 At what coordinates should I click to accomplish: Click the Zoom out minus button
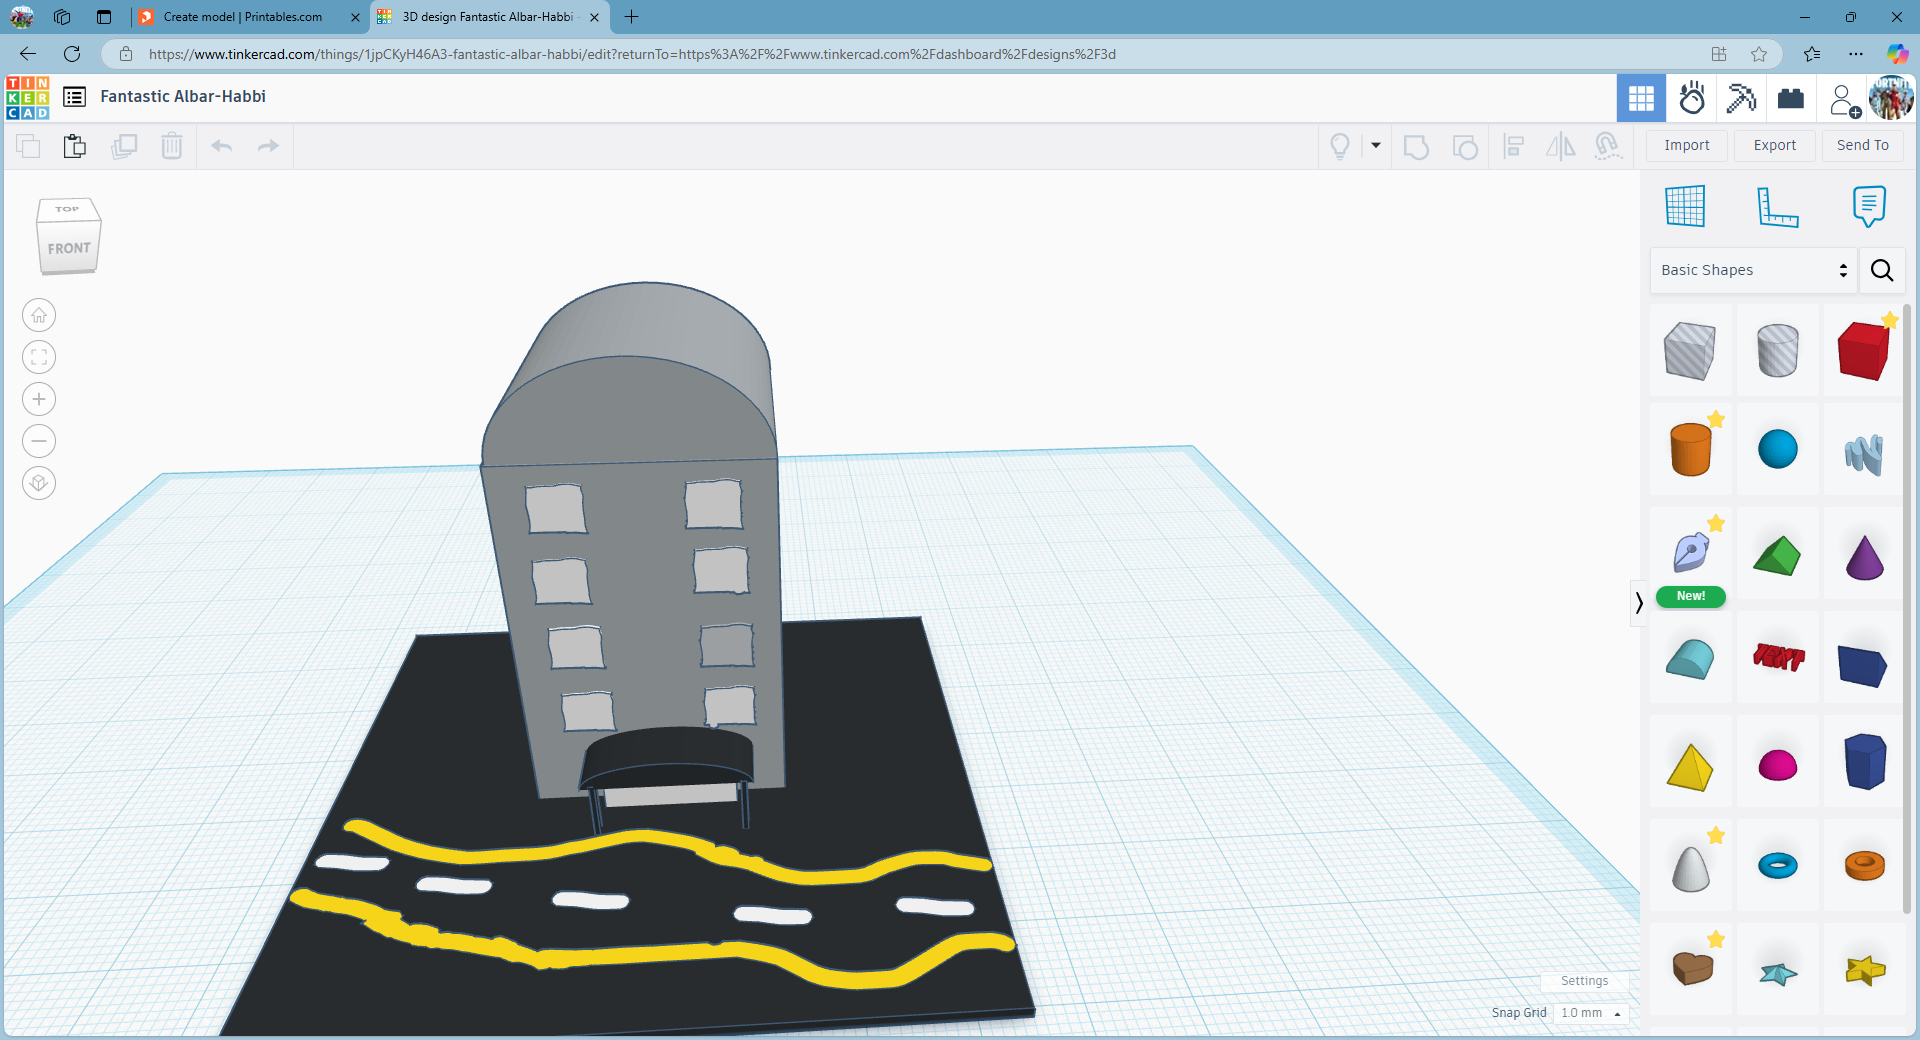39,441
